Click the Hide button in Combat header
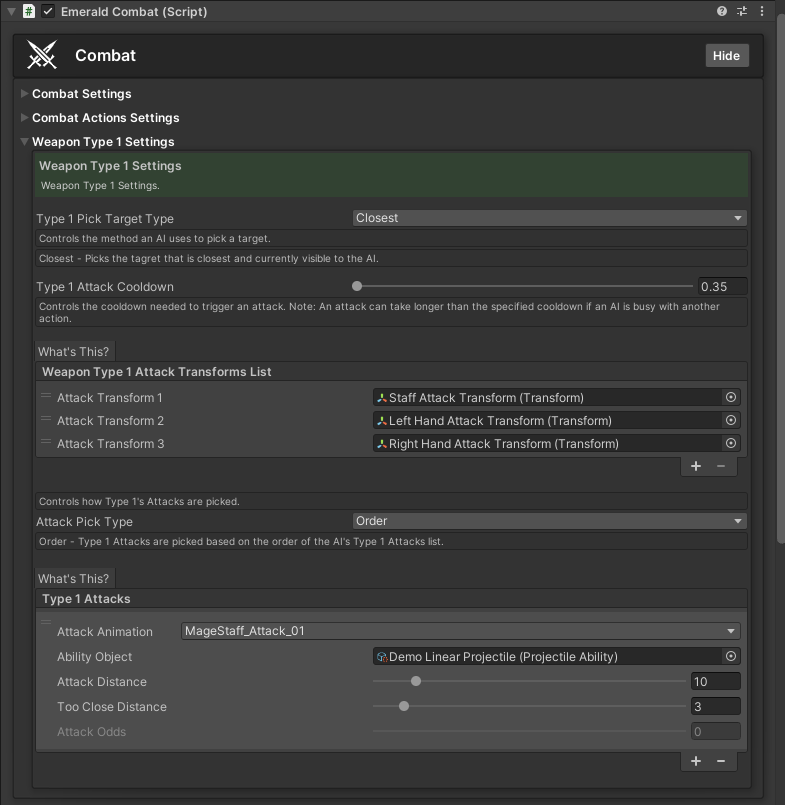The height and width of the screenshot is (805, 785). [x=726, y=55]
